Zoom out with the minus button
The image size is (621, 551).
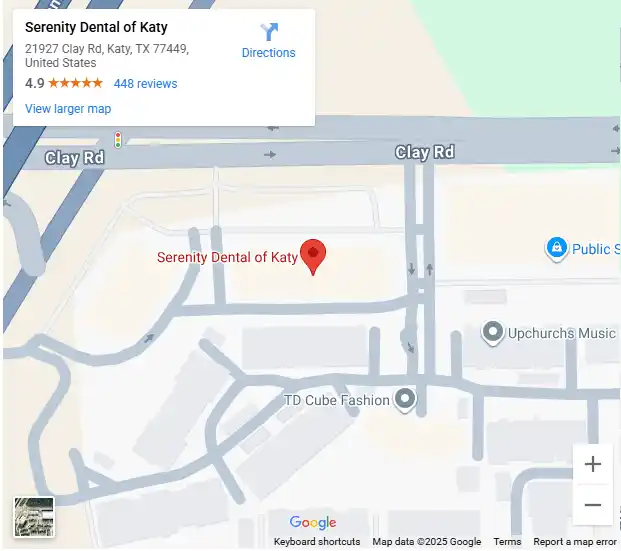coord(592,505)
